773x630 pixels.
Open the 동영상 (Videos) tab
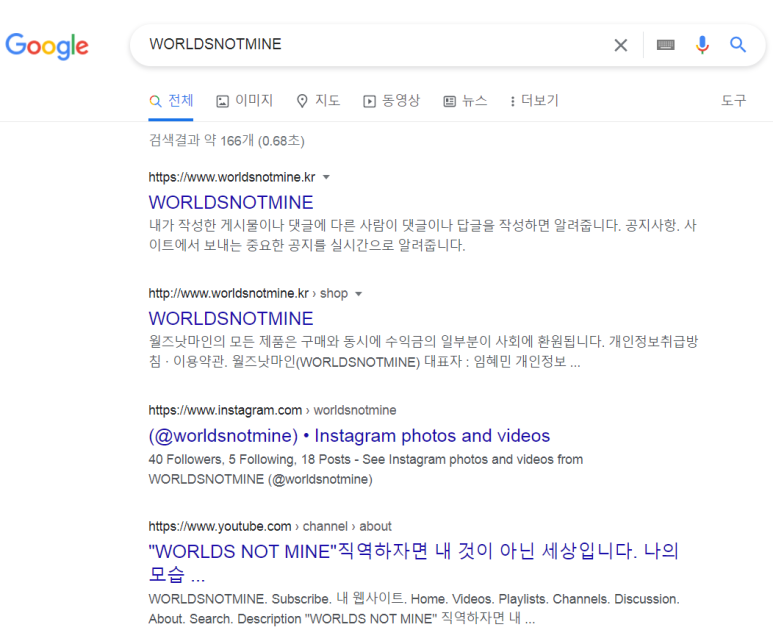point(391,101)
